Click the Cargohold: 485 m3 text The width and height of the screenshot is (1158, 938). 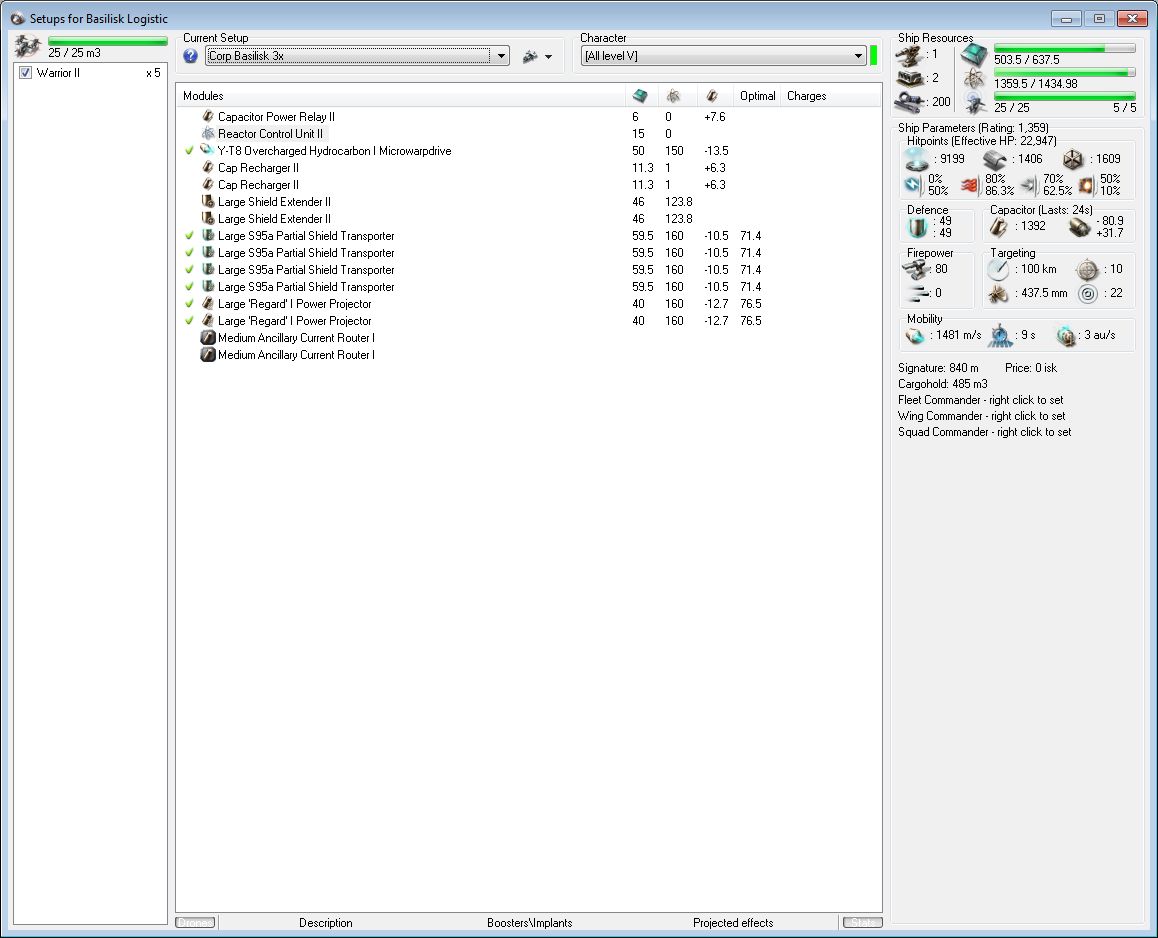[942, 384]
